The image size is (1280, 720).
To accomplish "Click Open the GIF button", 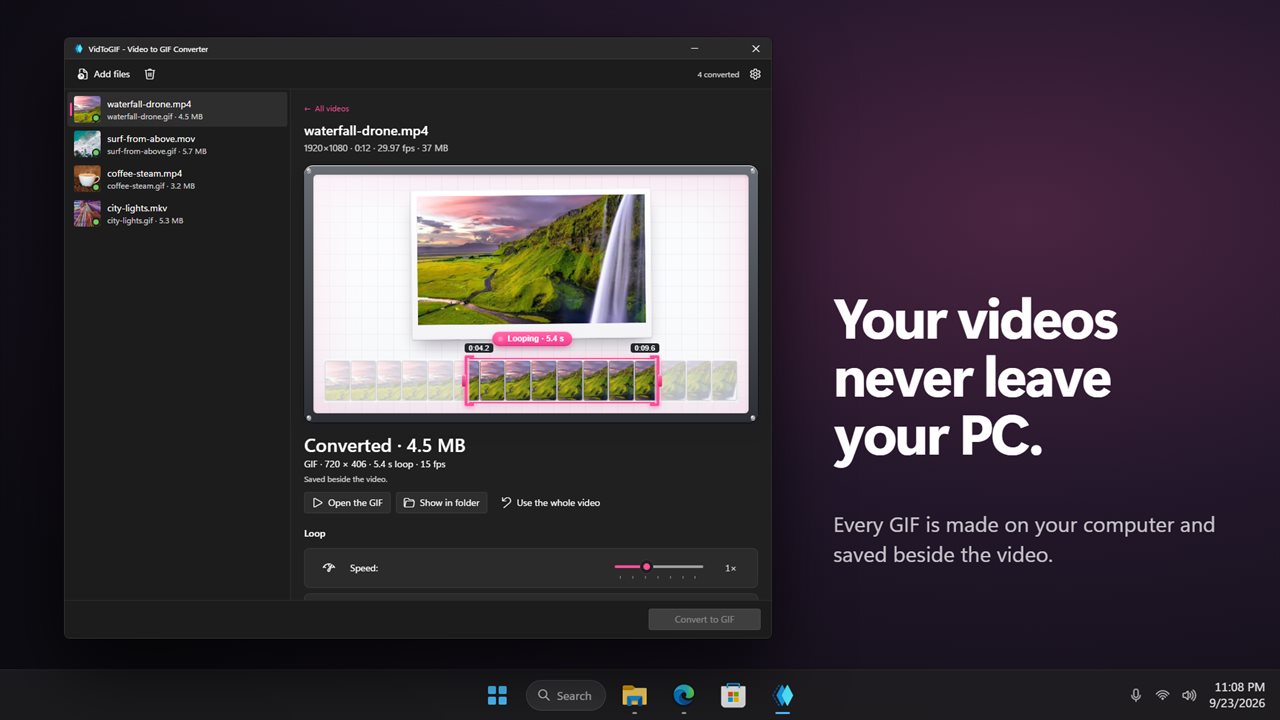I will point(347,503).
